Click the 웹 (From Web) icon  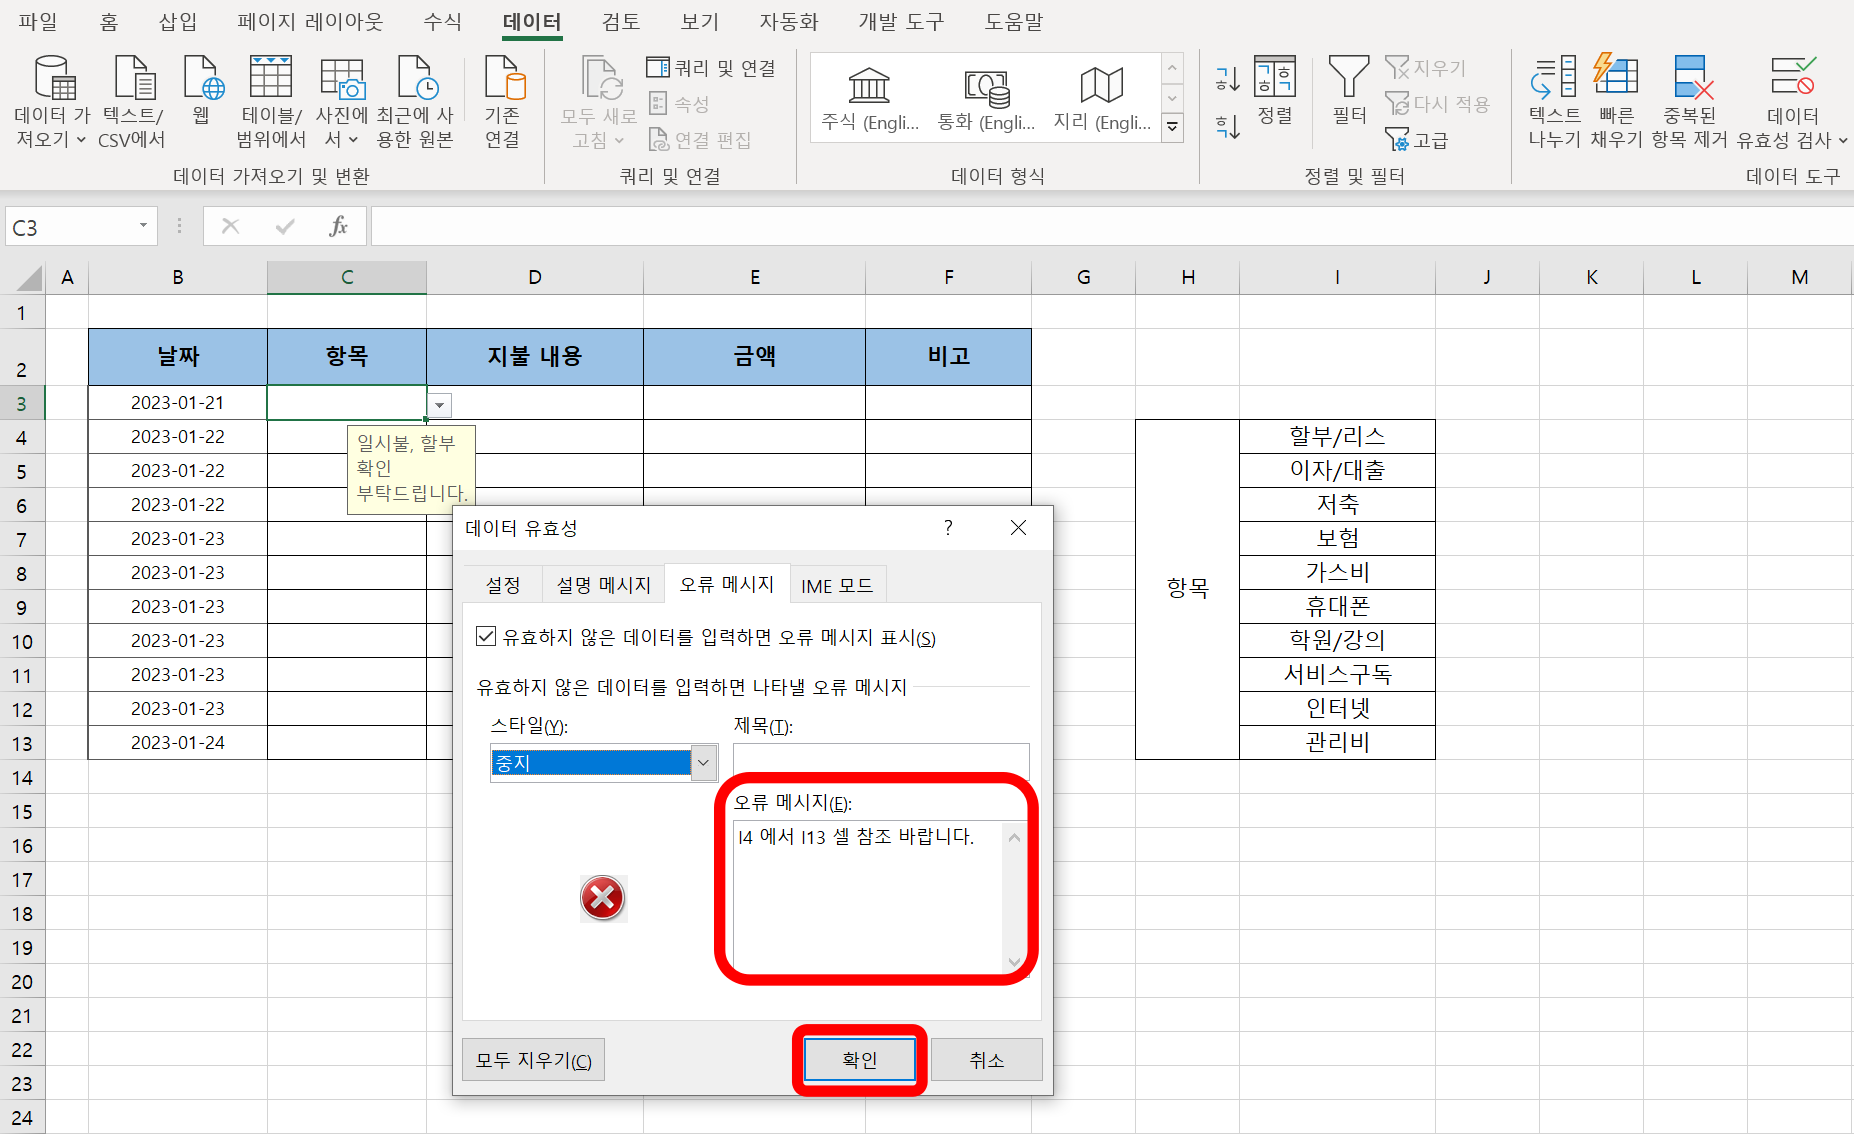pyautogui.click(x=203, y=79)
